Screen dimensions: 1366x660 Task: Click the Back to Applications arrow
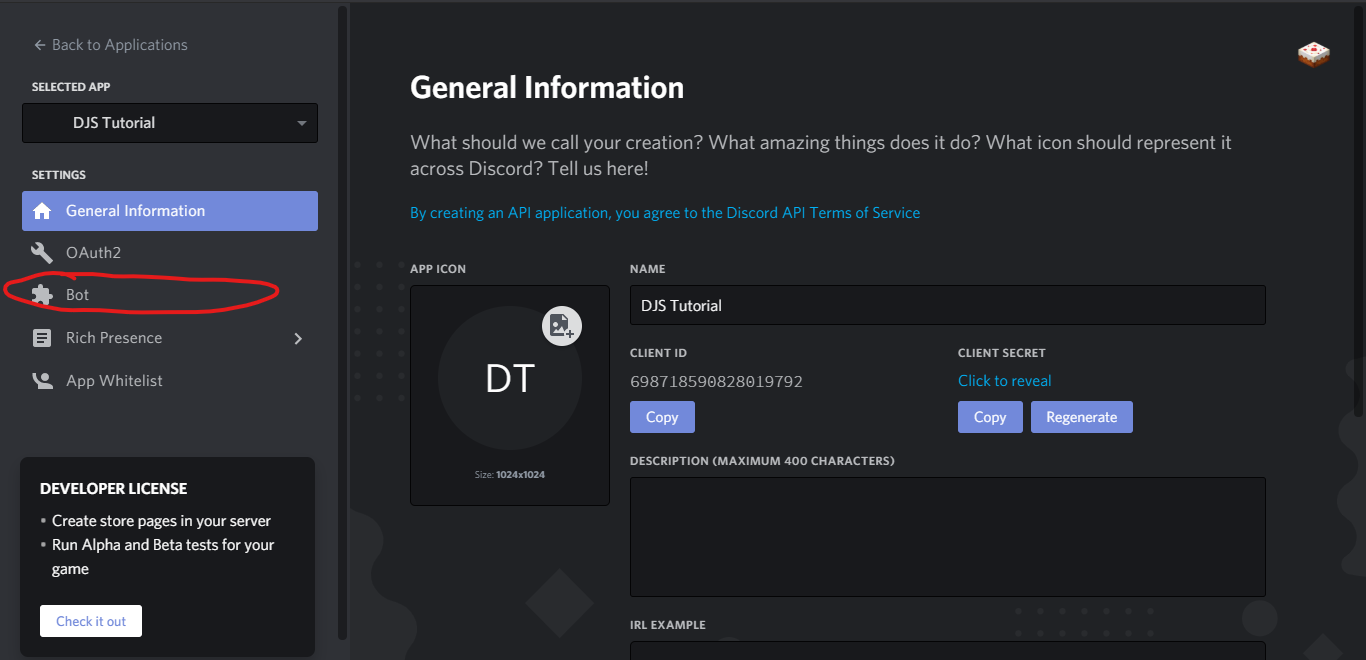click(x=40, y=45)
